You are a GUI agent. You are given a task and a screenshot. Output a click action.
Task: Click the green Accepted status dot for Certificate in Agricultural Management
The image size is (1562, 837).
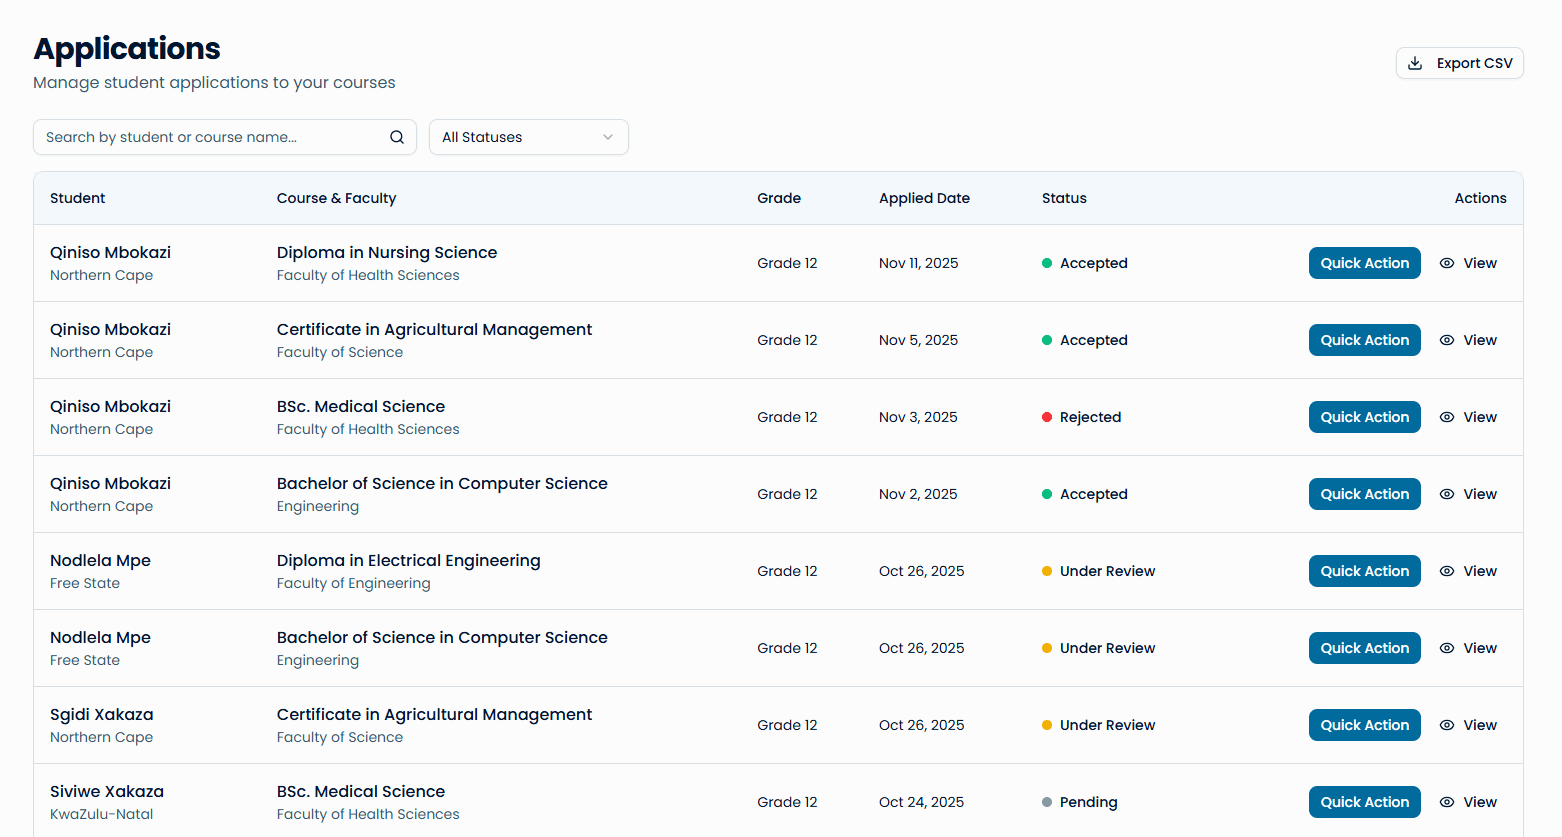tap(1048, 340)
